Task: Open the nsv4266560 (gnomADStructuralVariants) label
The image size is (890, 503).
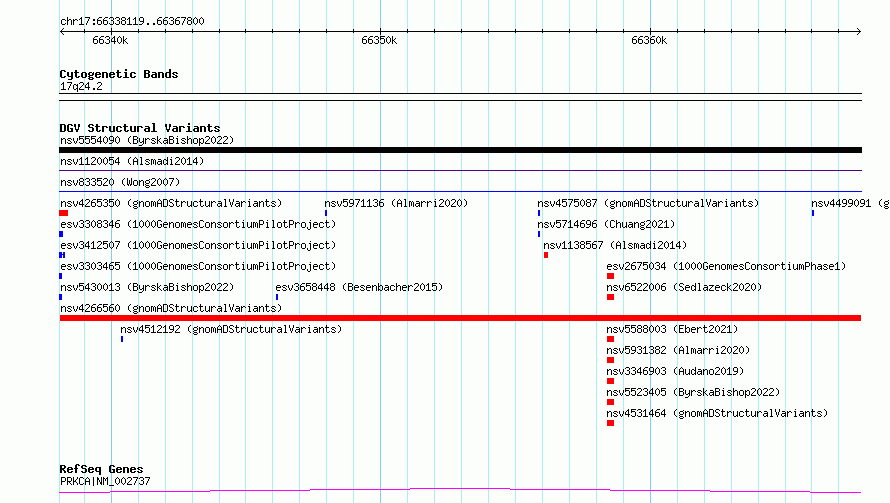Action: click(171, 308)
